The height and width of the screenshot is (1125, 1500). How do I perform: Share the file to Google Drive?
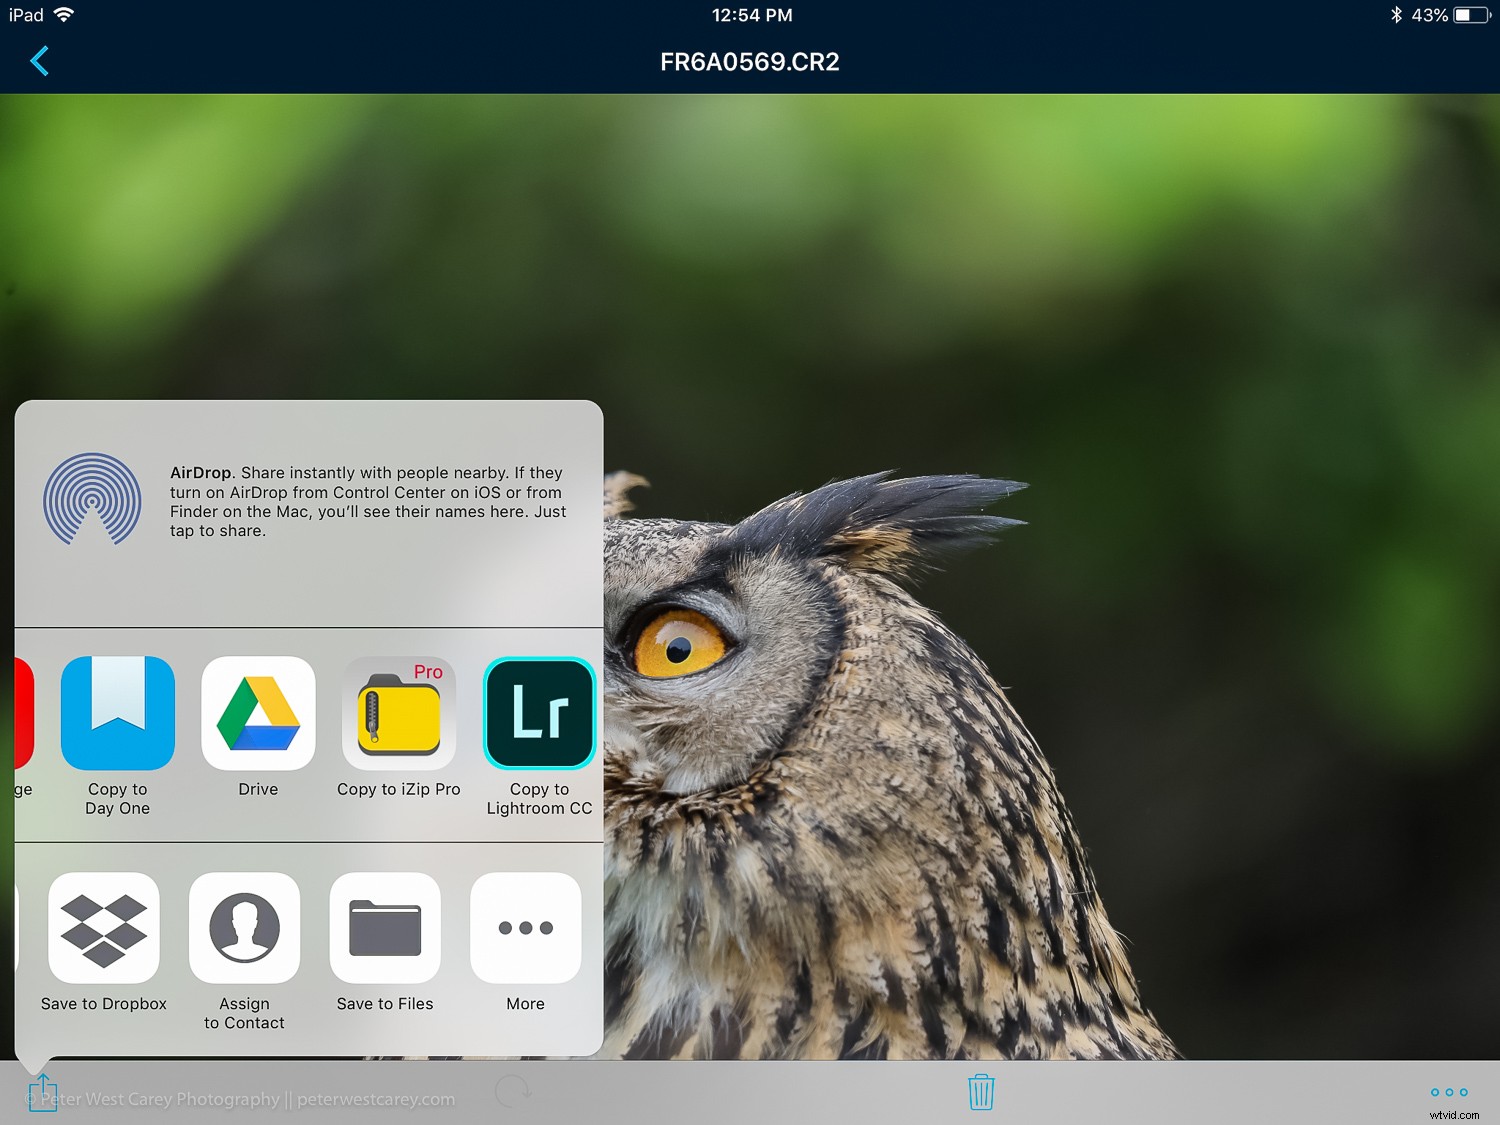coord(258,714)
